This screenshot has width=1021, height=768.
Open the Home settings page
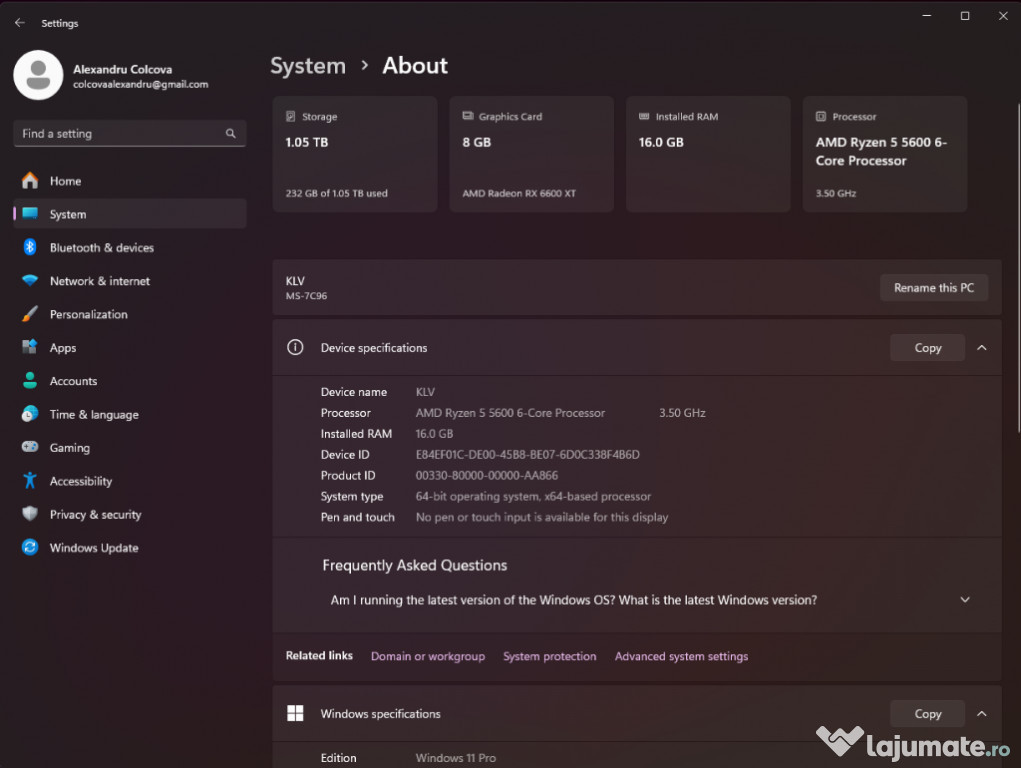point(130,180)
